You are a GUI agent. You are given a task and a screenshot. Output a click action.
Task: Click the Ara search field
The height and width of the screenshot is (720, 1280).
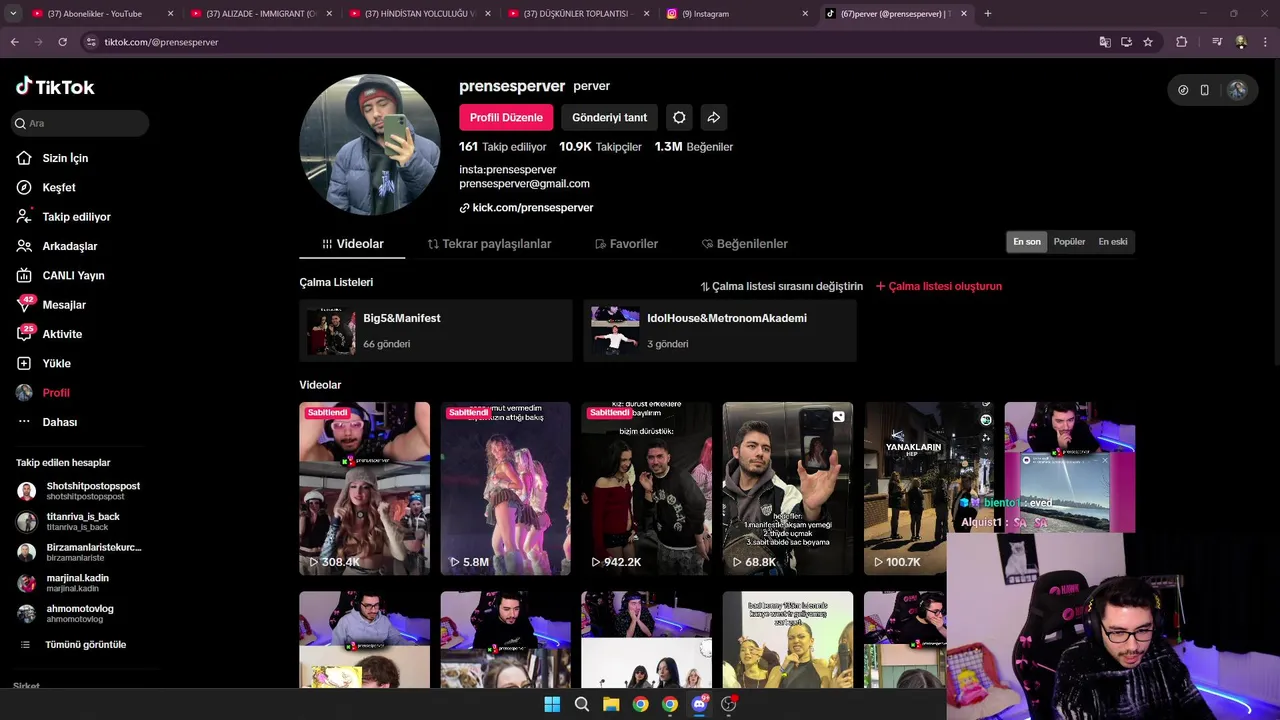80,123
